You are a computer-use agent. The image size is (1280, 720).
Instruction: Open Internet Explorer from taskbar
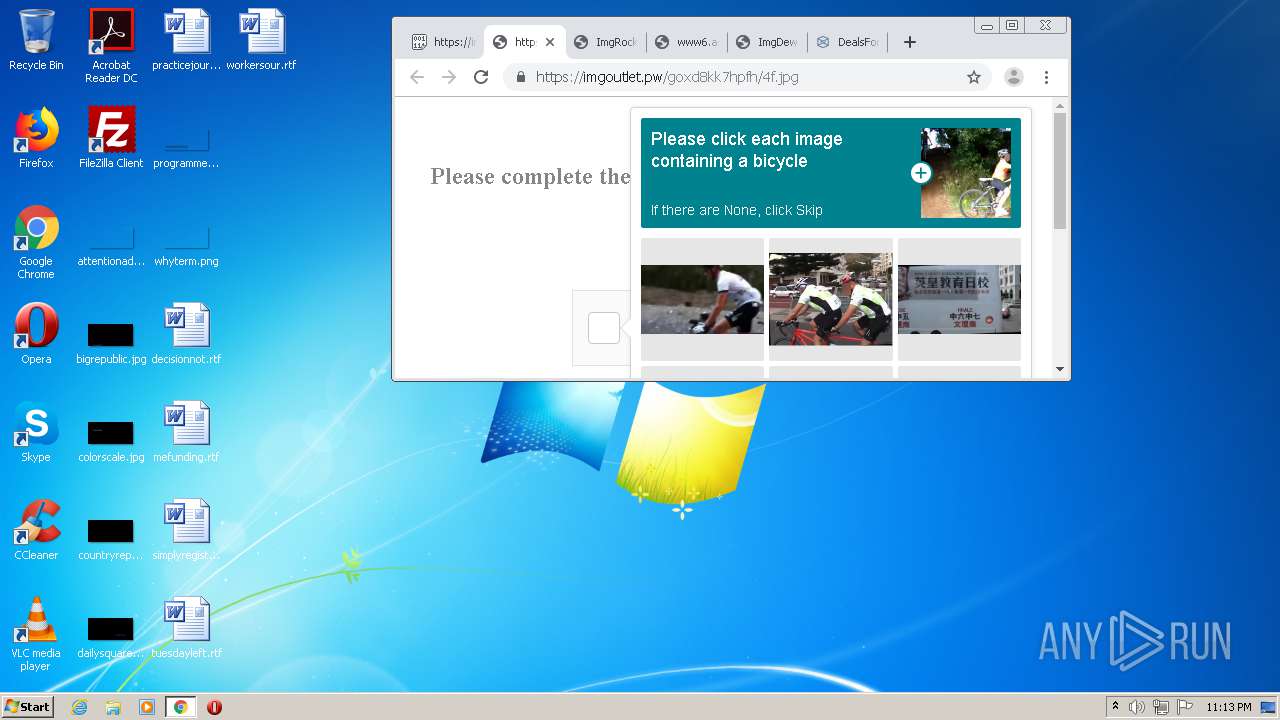(x=79, y=707)
